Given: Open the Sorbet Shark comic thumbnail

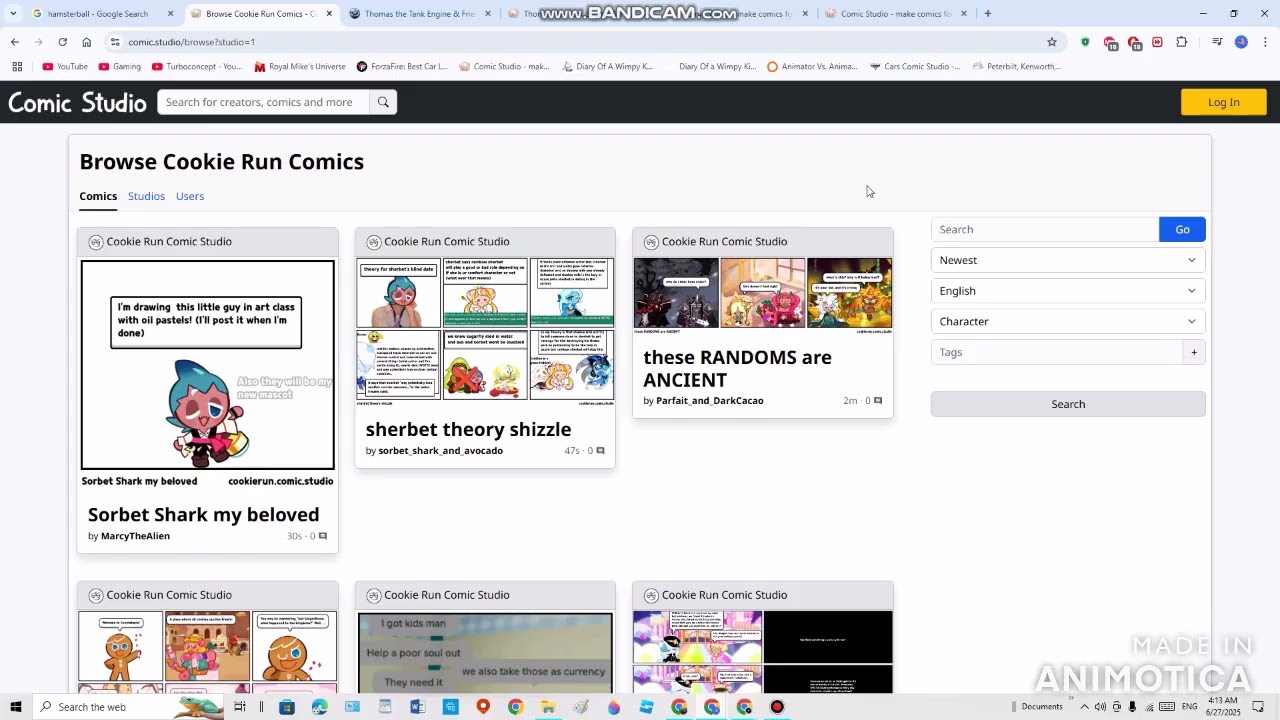Looking at the screenshot, I should (208, 374).
